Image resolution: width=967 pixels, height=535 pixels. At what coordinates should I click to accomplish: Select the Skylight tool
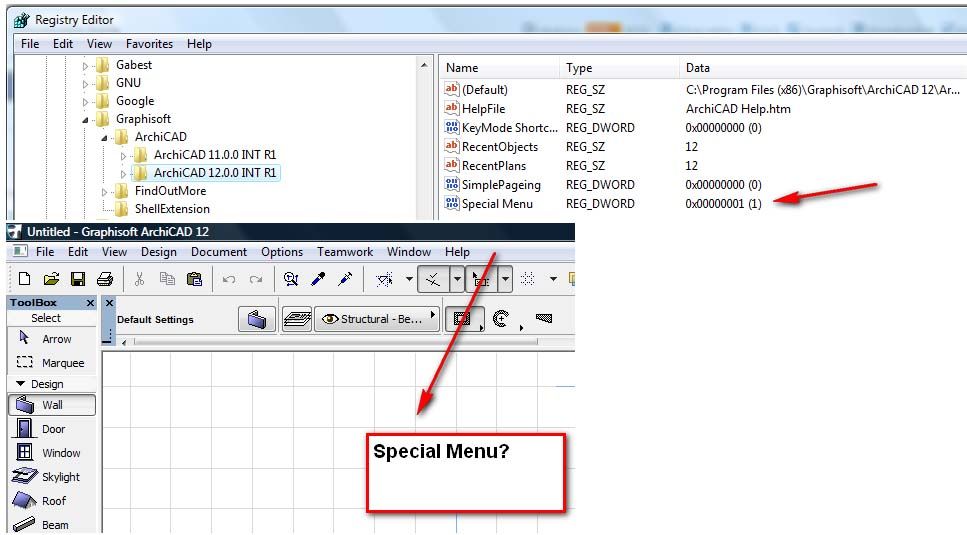pos(52,477)
